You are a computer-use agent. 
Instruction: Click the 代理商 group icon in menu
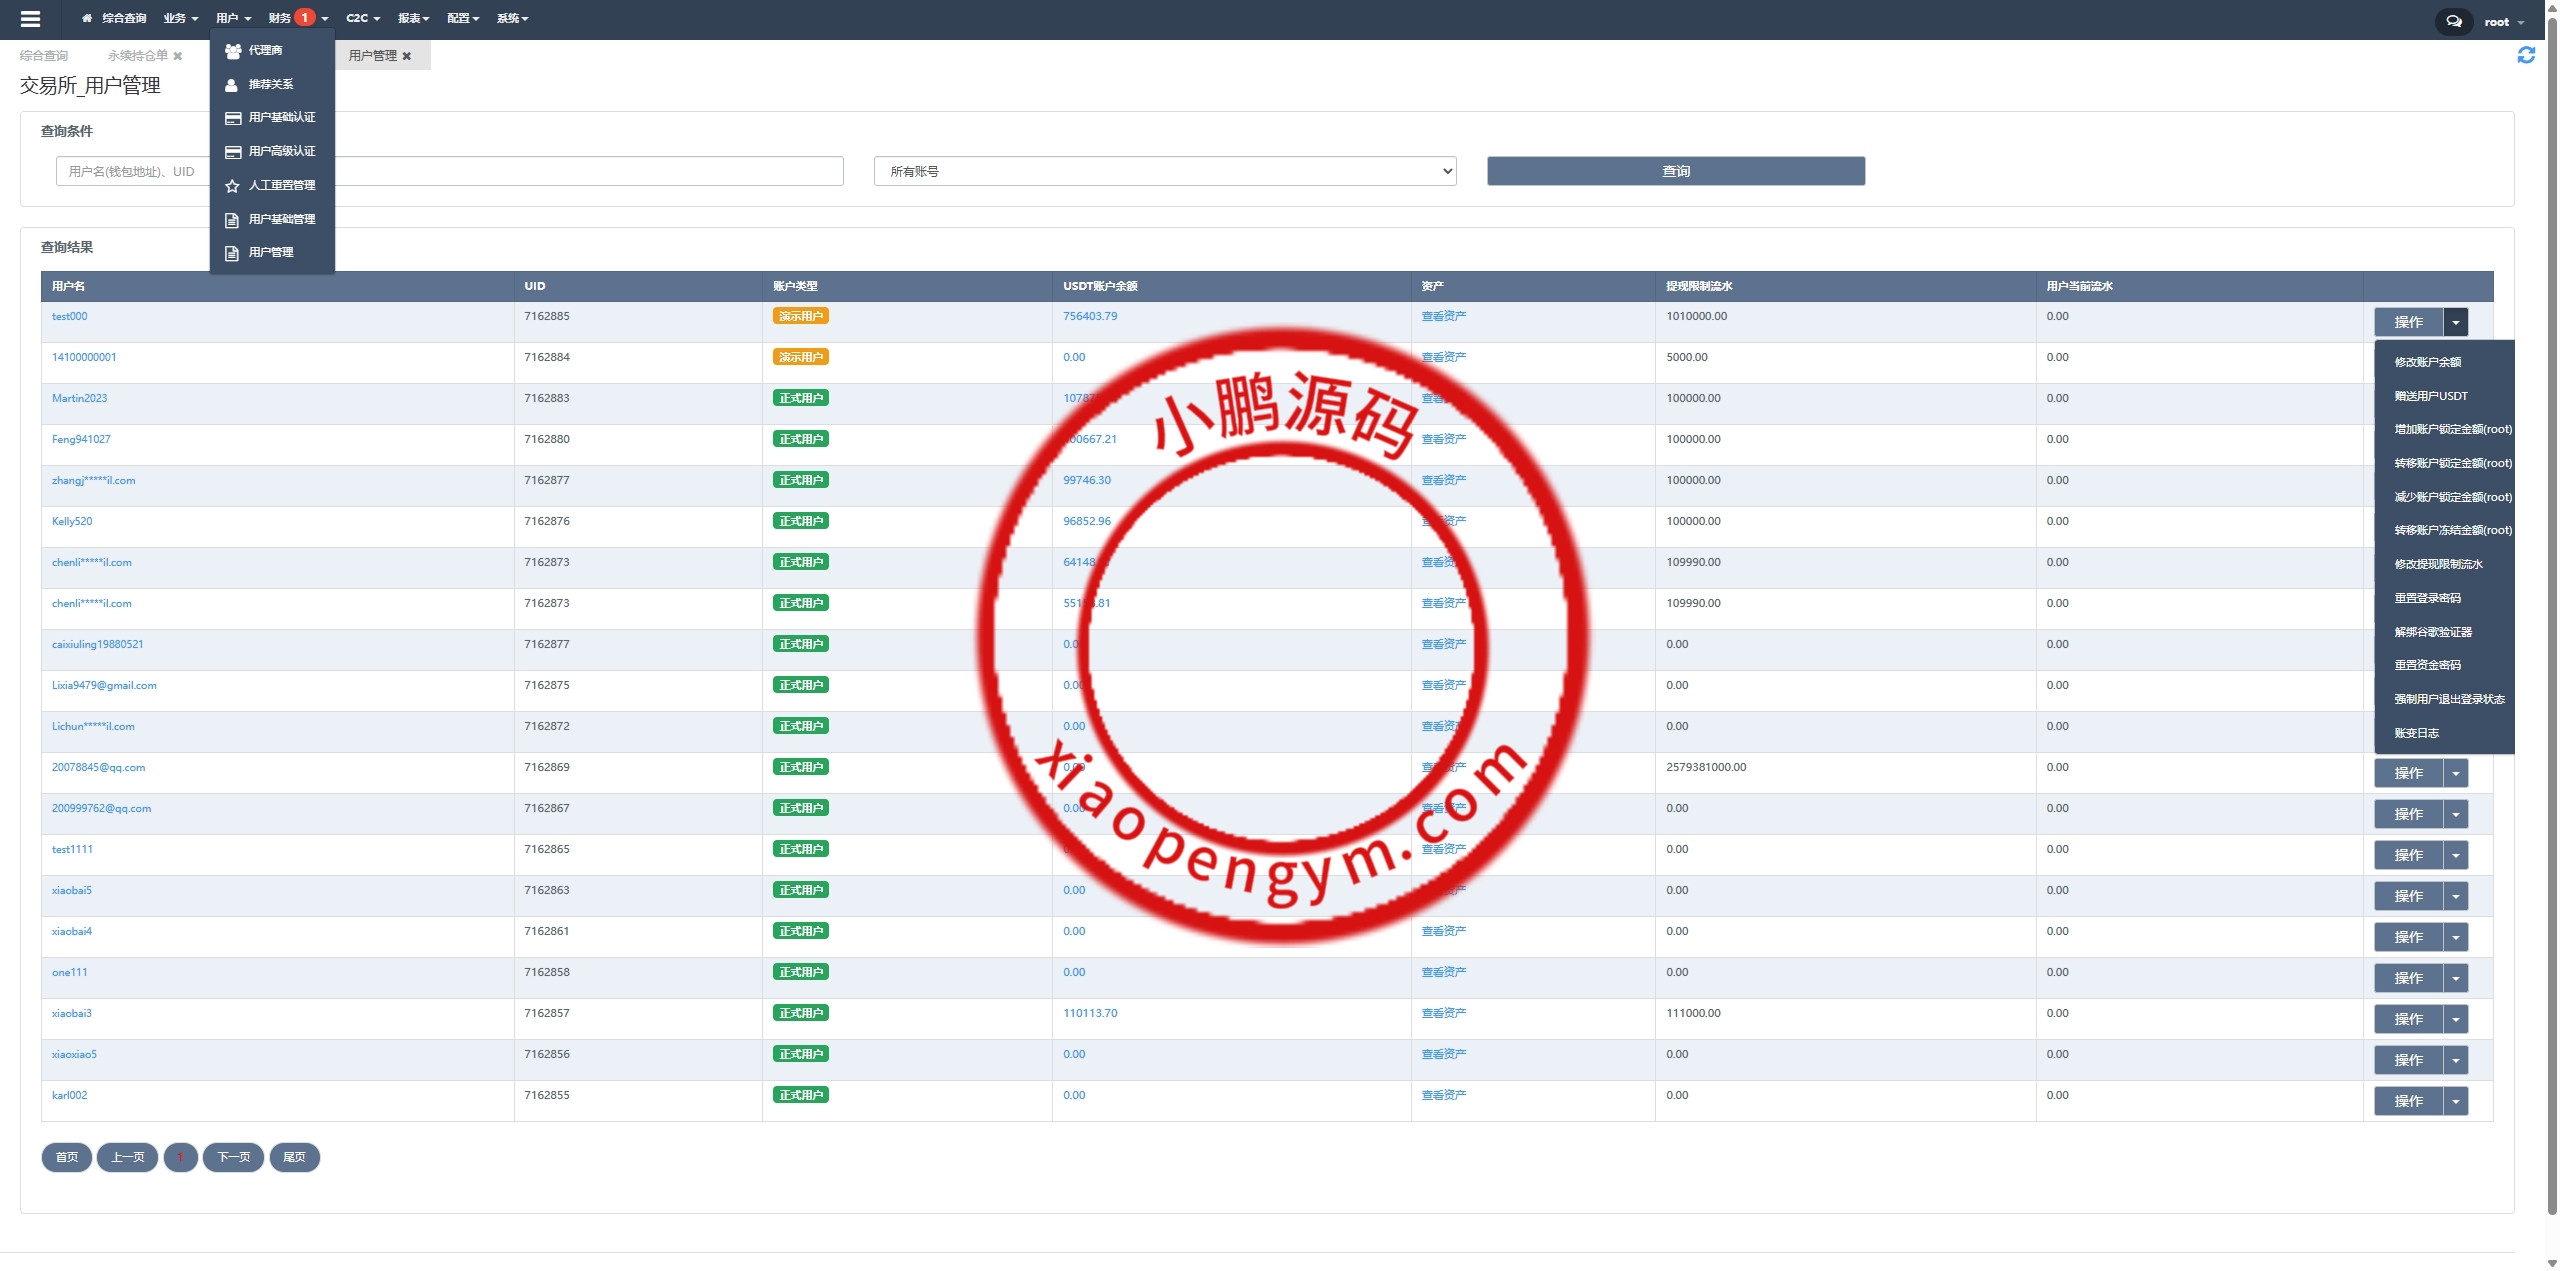click(x=233, y=51)
